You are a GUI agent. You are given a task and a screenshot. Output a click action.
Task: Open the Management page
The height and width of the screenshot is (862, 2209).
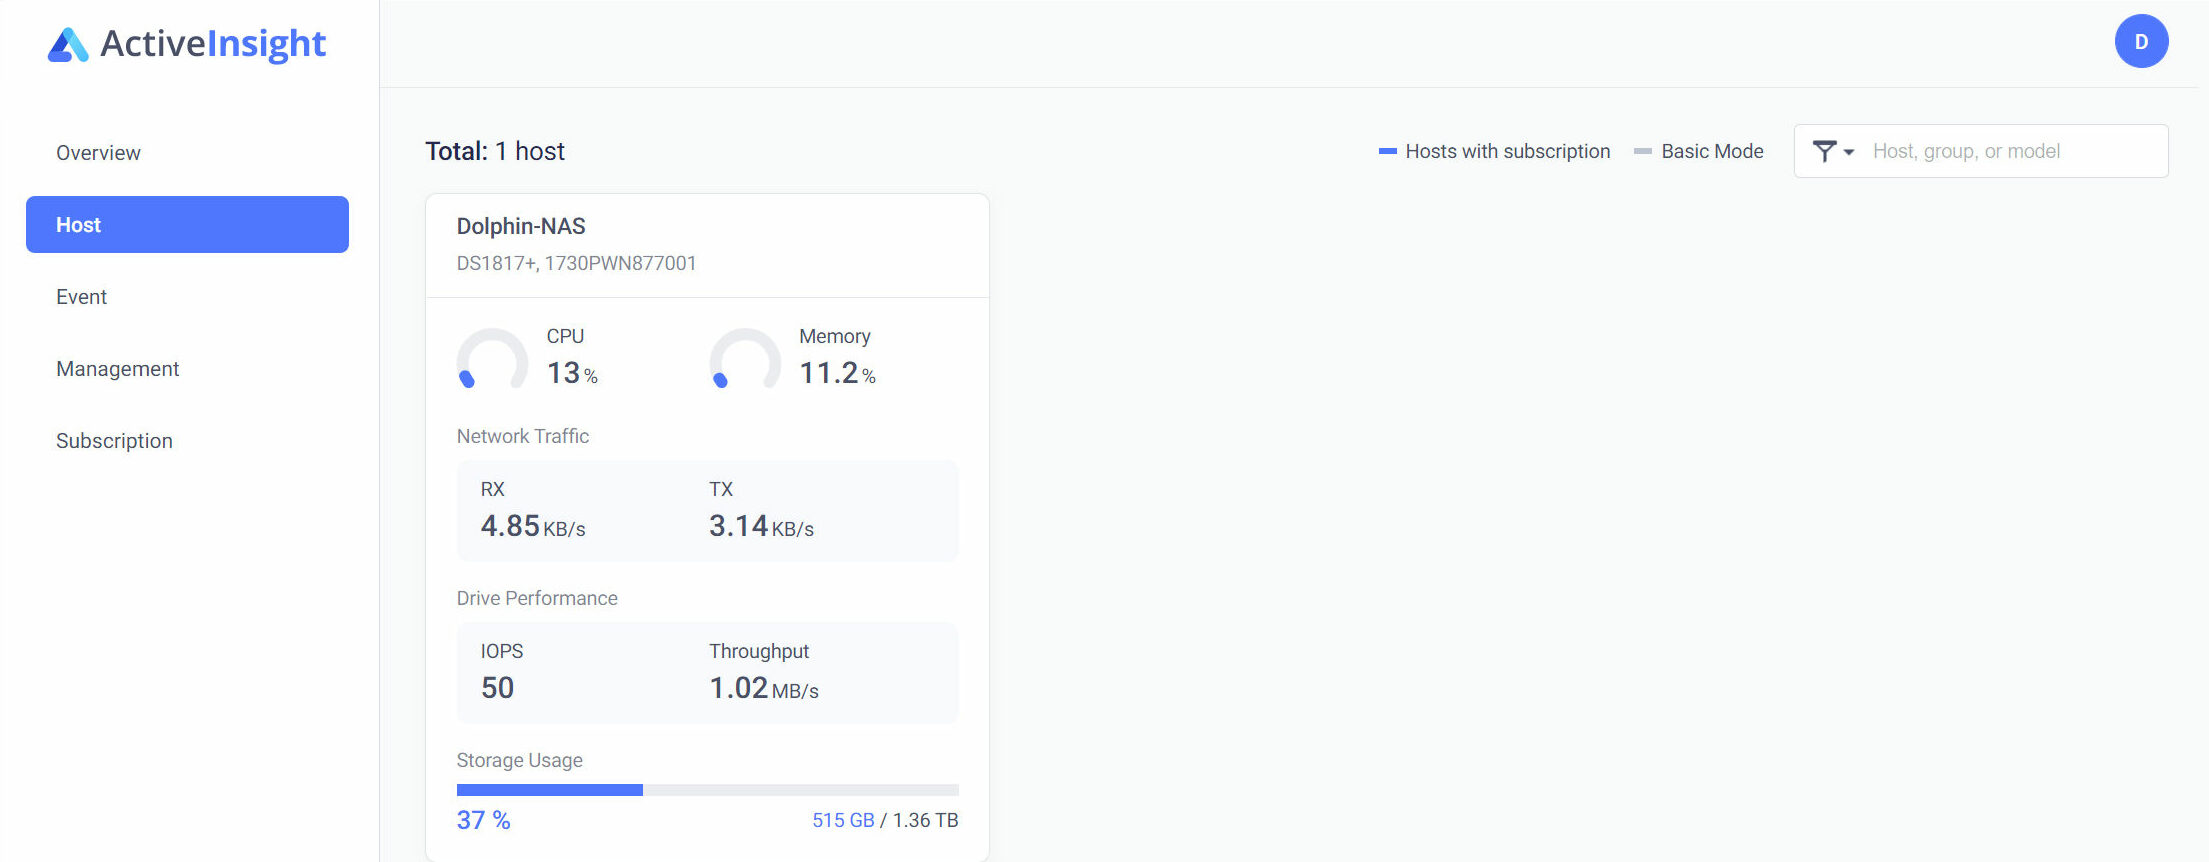click(117, 369)
